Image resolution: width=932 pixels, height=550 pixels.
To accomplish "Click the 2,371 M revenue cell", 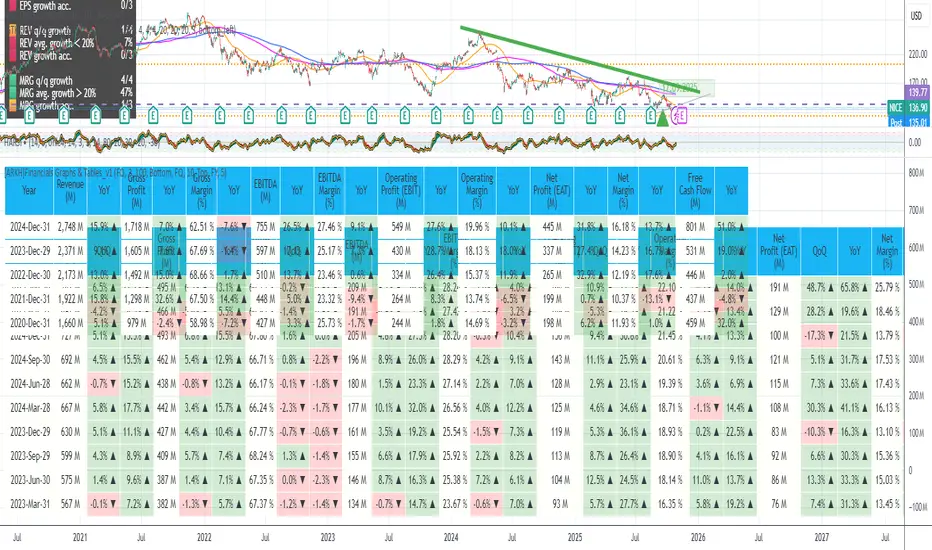I will (70, 251).
